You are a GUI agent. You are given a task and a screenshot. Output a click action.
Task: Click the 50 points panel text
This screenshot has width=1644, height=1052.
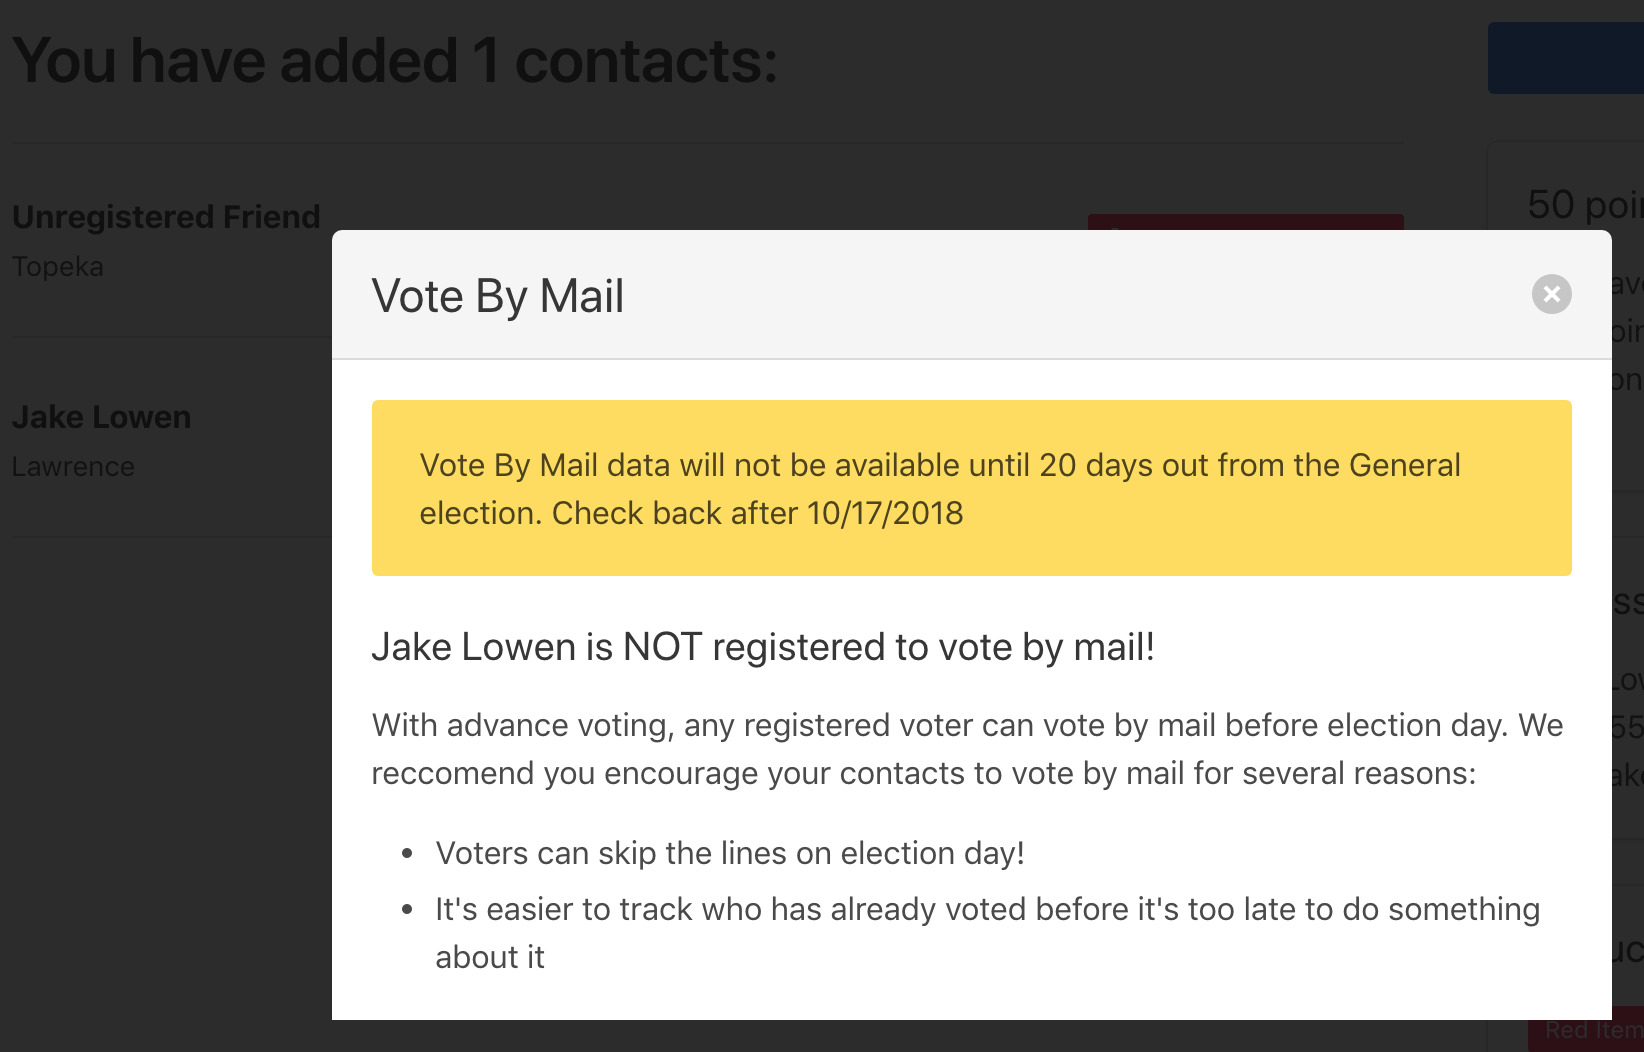point(1585,205)
